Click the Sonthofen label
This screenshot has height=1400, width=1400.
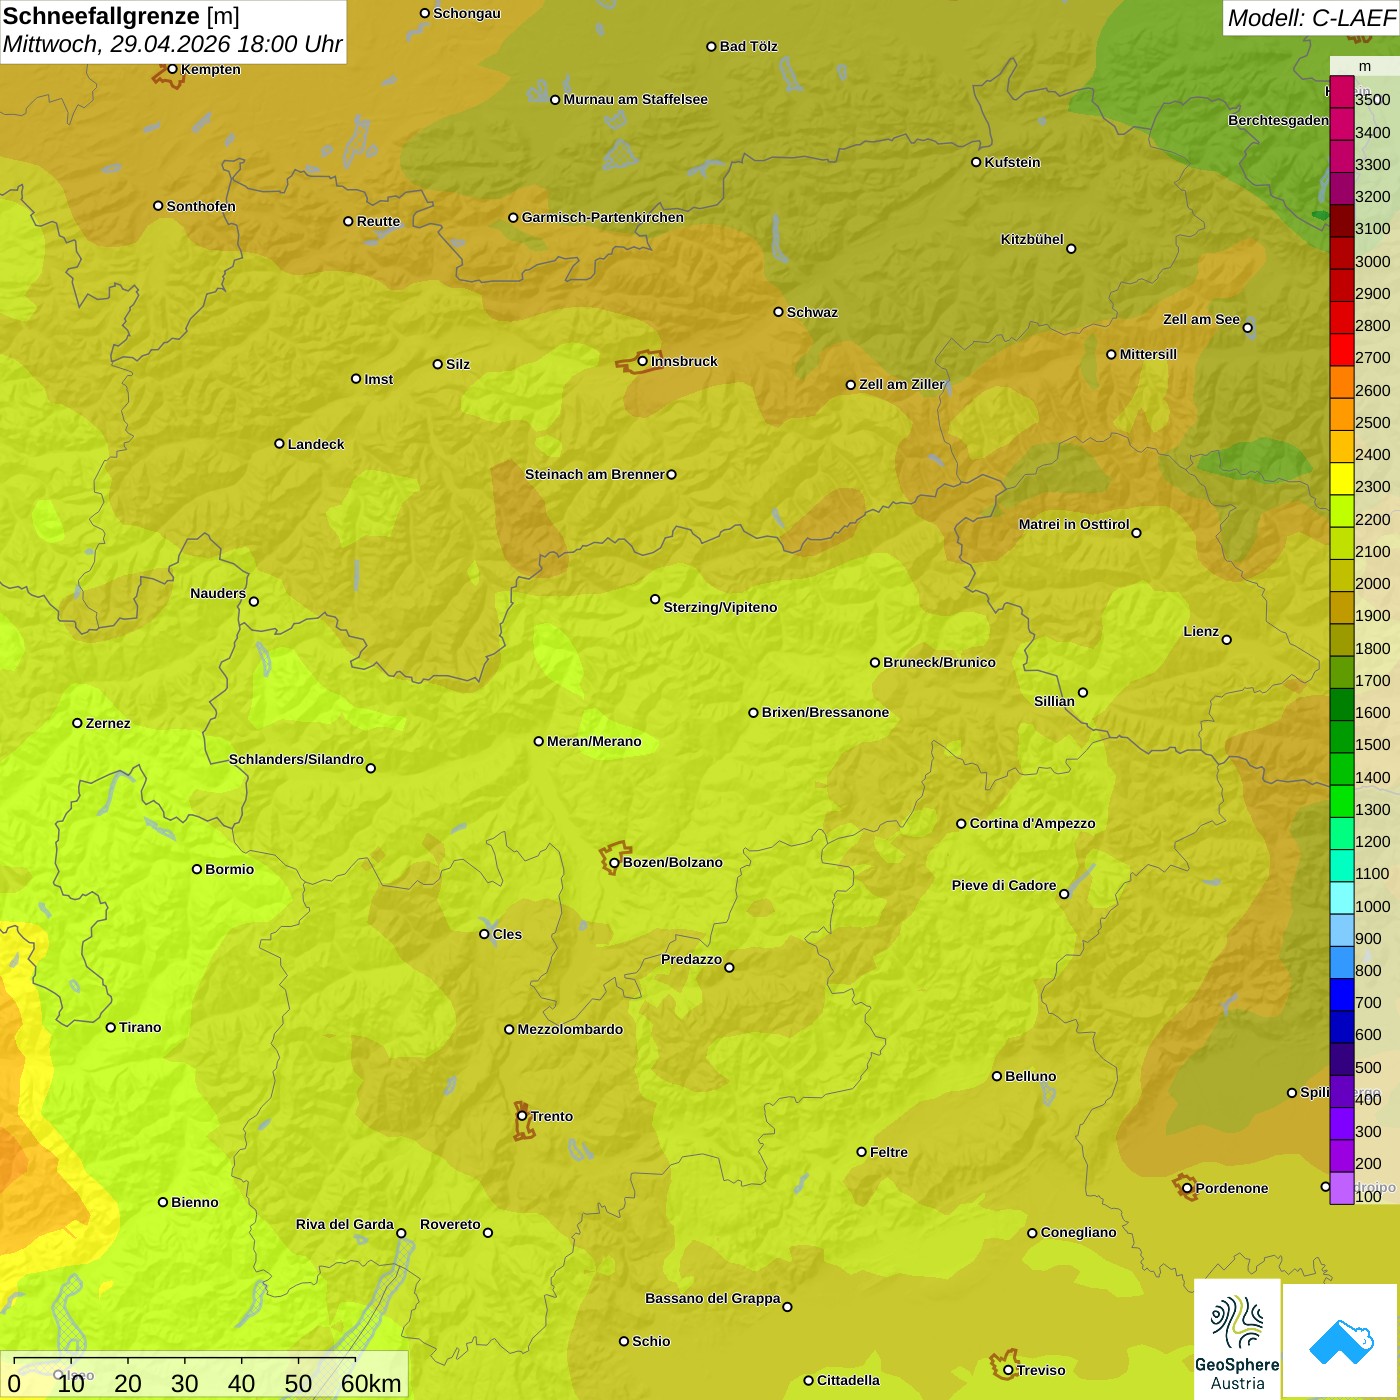[201, 206]
